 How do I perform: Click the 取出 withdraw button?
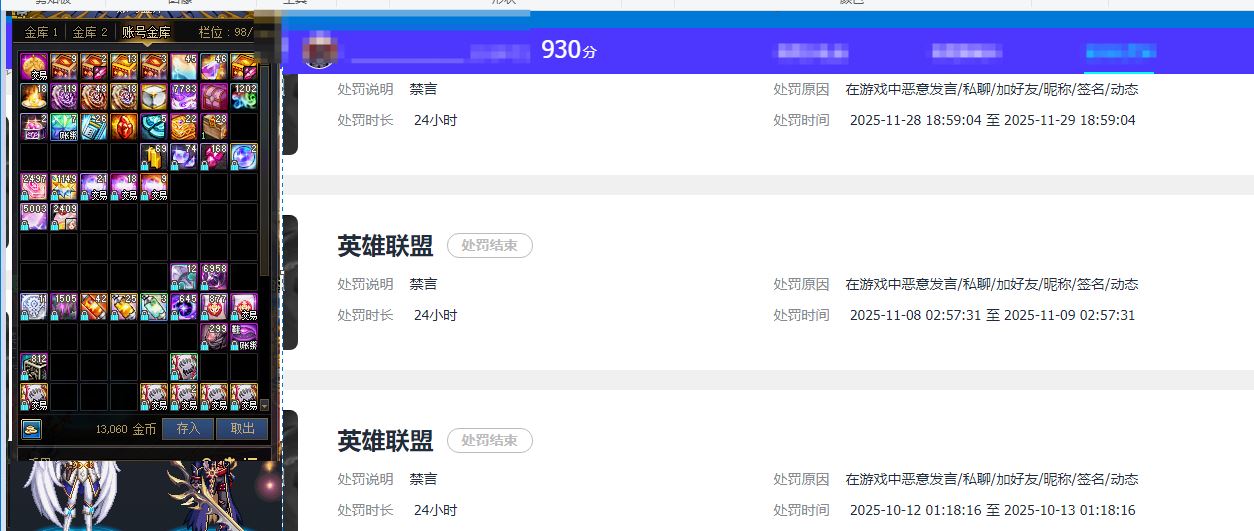click(x=242, y=428)
